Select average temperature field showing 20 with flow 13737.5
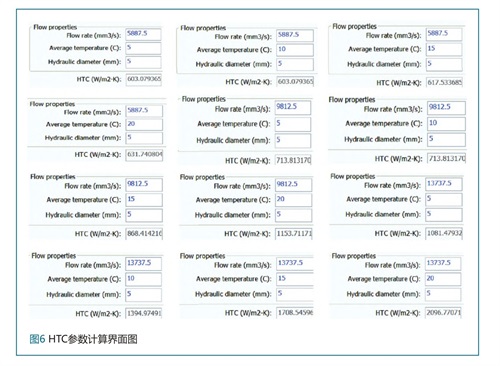The width and height of the screenshot is (500, 366). 443,279
